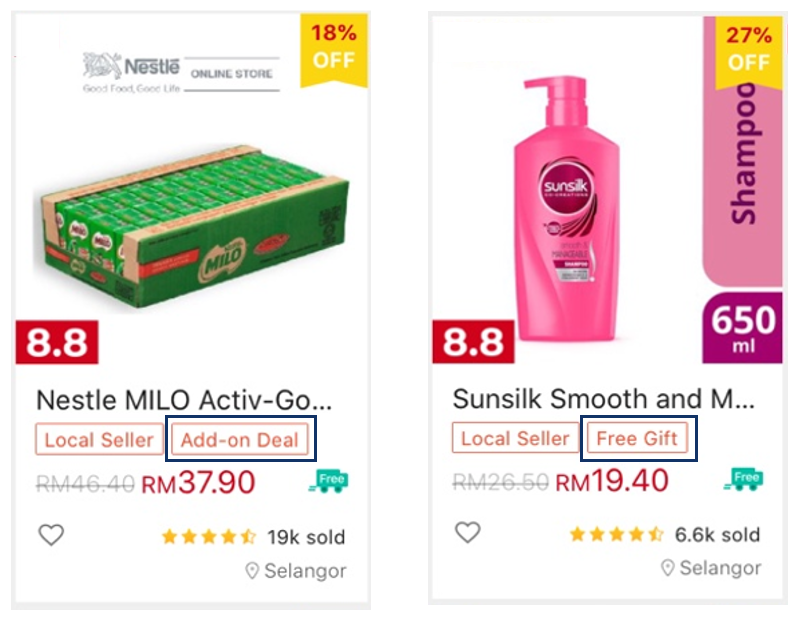
Task: Click the Local Seller tag under the Sunsilk title
Action: pyautogui.click(x=515, y=439)
